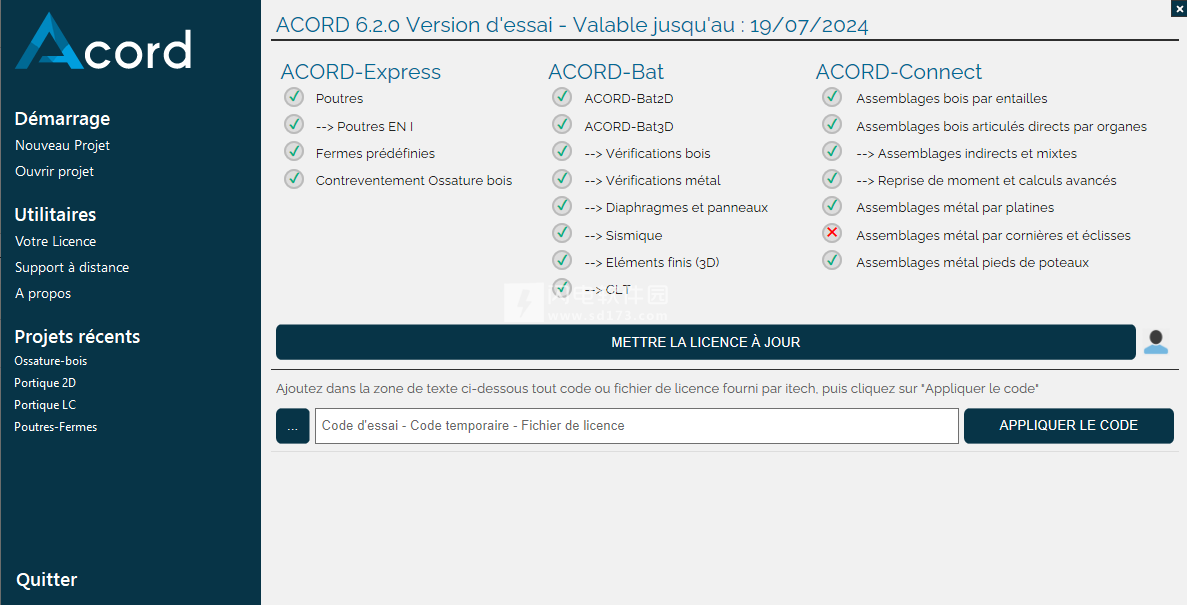Viewport: 1187px width, 605px height.
Task: Click the check icon for Sismique
Action: (562, 233)
